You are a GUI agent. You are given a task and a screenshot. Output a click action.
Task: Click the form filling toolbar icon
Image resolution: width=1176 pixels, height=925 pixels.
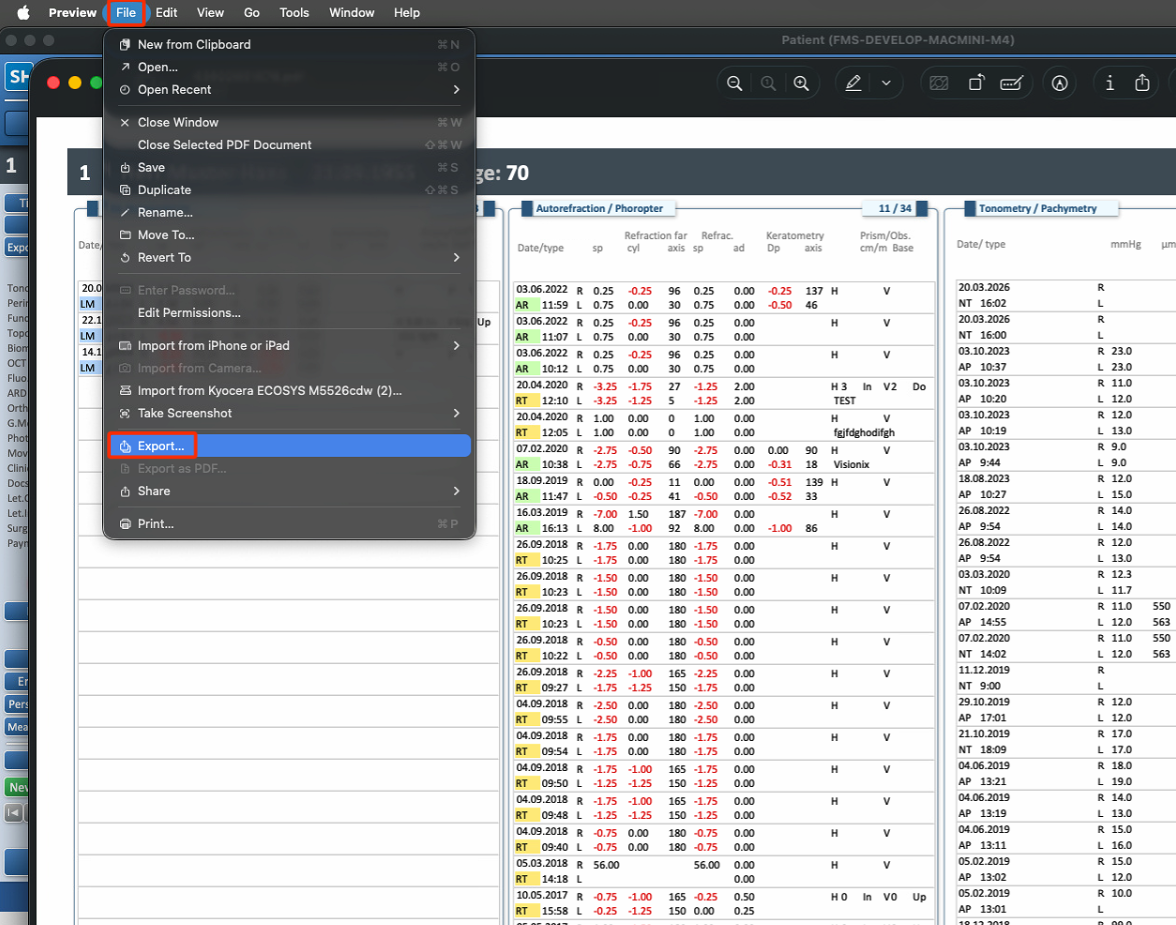pos(1011,83)
